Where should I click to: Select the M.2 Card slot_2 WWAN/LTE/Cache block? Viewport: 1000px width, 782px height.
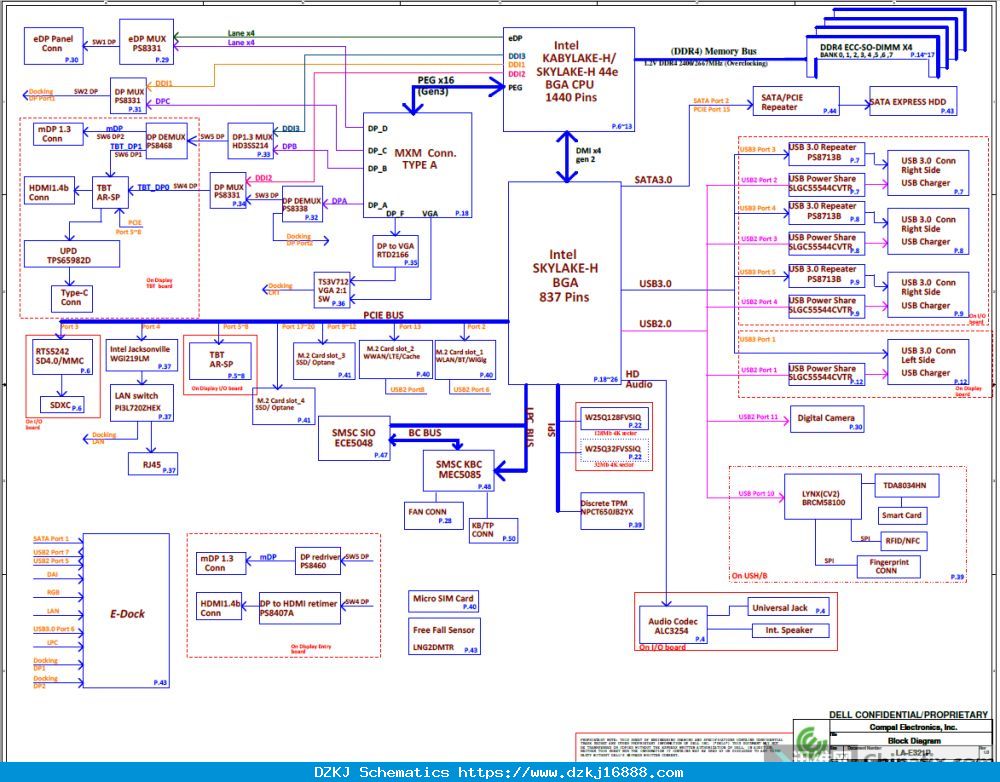pyautogui.click(x=395, y=359)
